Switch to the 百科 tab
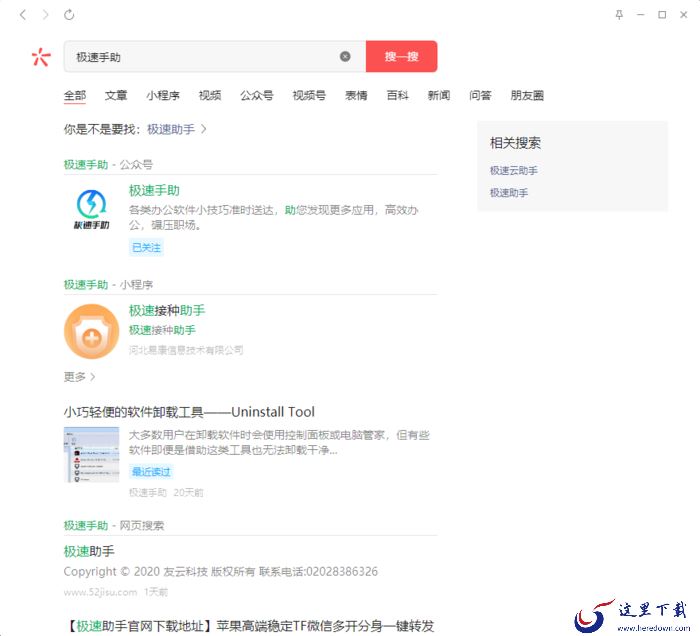Screen dimensions: 700x636 (397, 95)
